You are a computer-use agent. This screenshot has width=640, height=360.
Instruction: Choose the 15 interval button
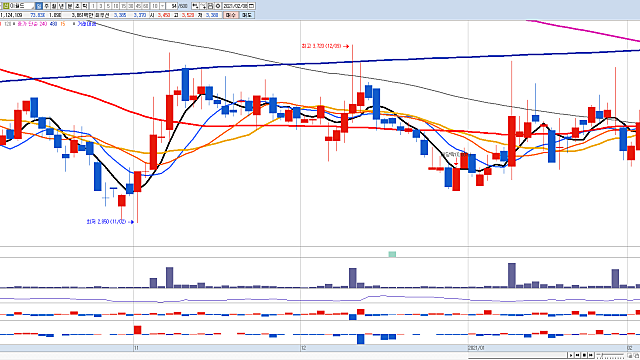(123, 6)
